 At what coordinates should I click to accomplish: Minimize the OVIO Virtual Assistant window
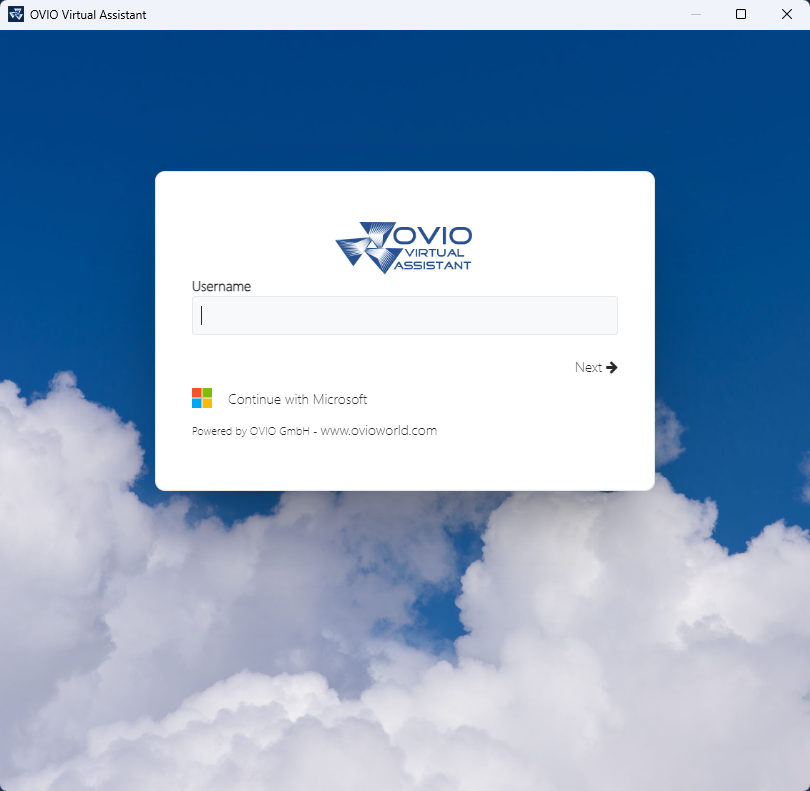[x=696, y=14]
